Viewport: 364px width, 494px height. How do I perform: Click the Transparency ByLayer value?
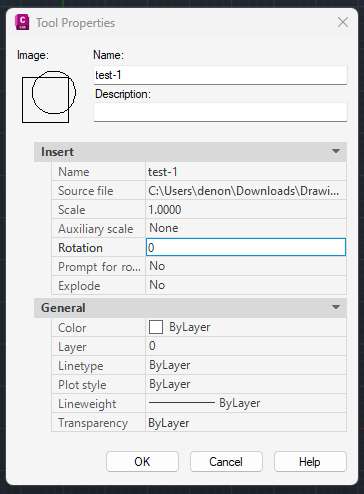point(246,423)
